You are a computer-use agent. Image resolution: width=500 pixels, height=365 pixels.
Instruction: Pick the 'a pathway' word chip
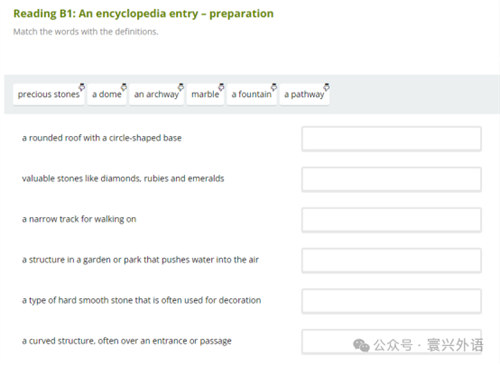click(x=304, y=94)
